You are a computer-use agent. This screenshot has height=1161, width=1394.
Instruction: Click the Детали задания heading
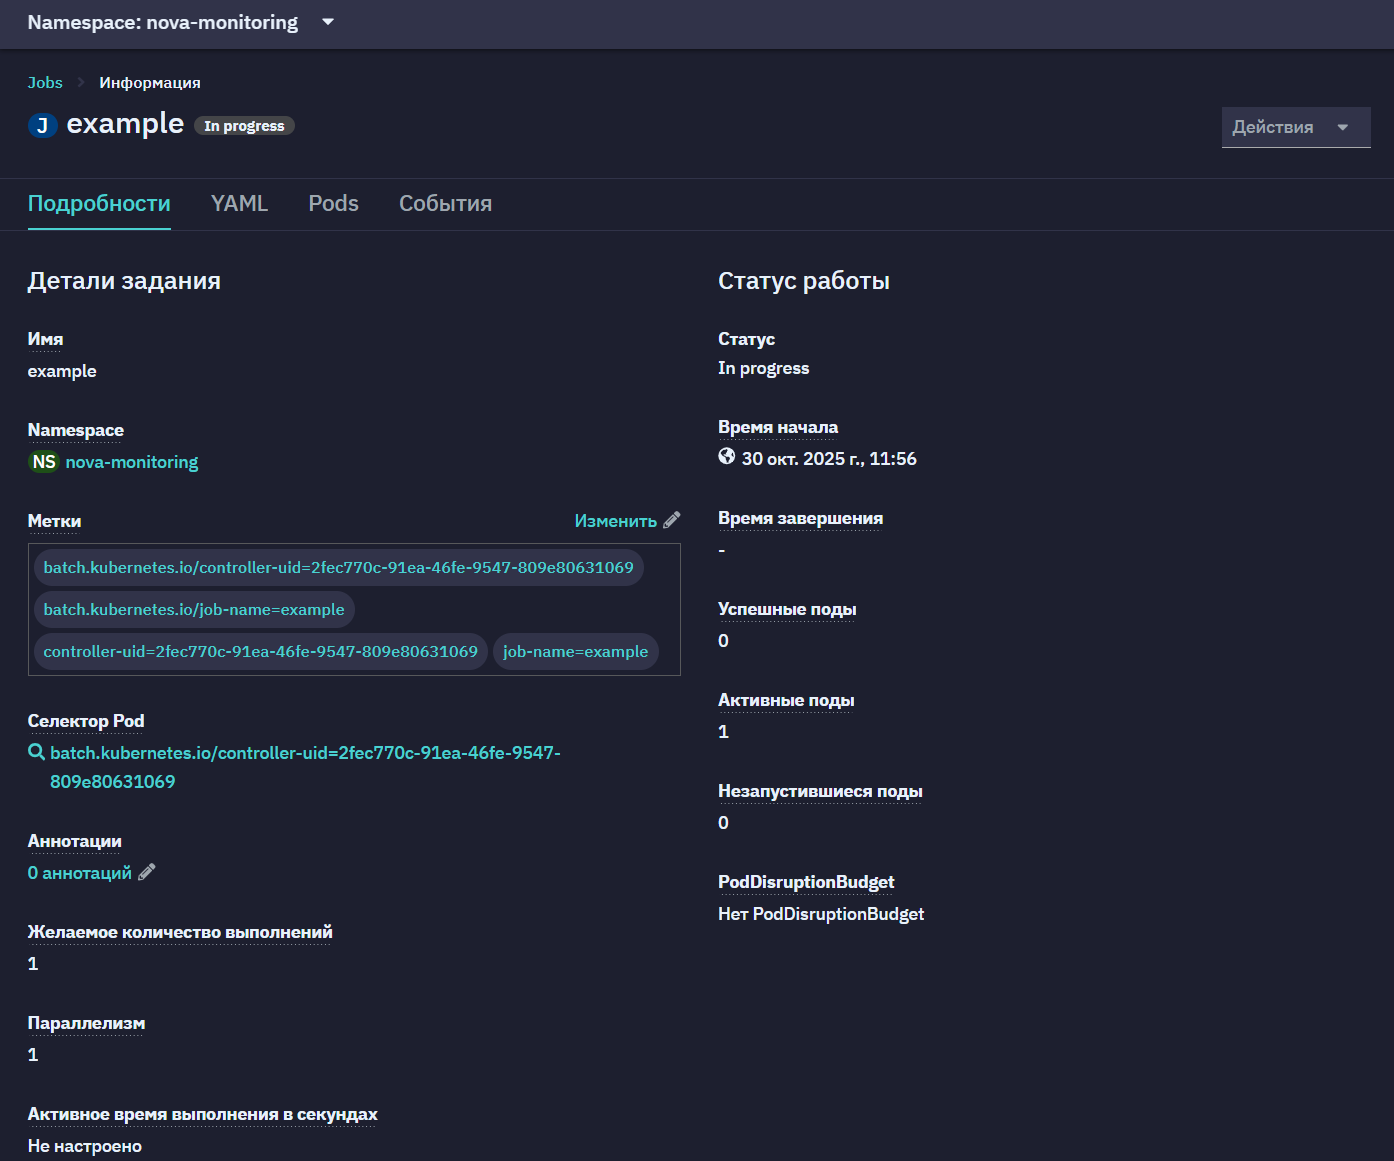124,281
